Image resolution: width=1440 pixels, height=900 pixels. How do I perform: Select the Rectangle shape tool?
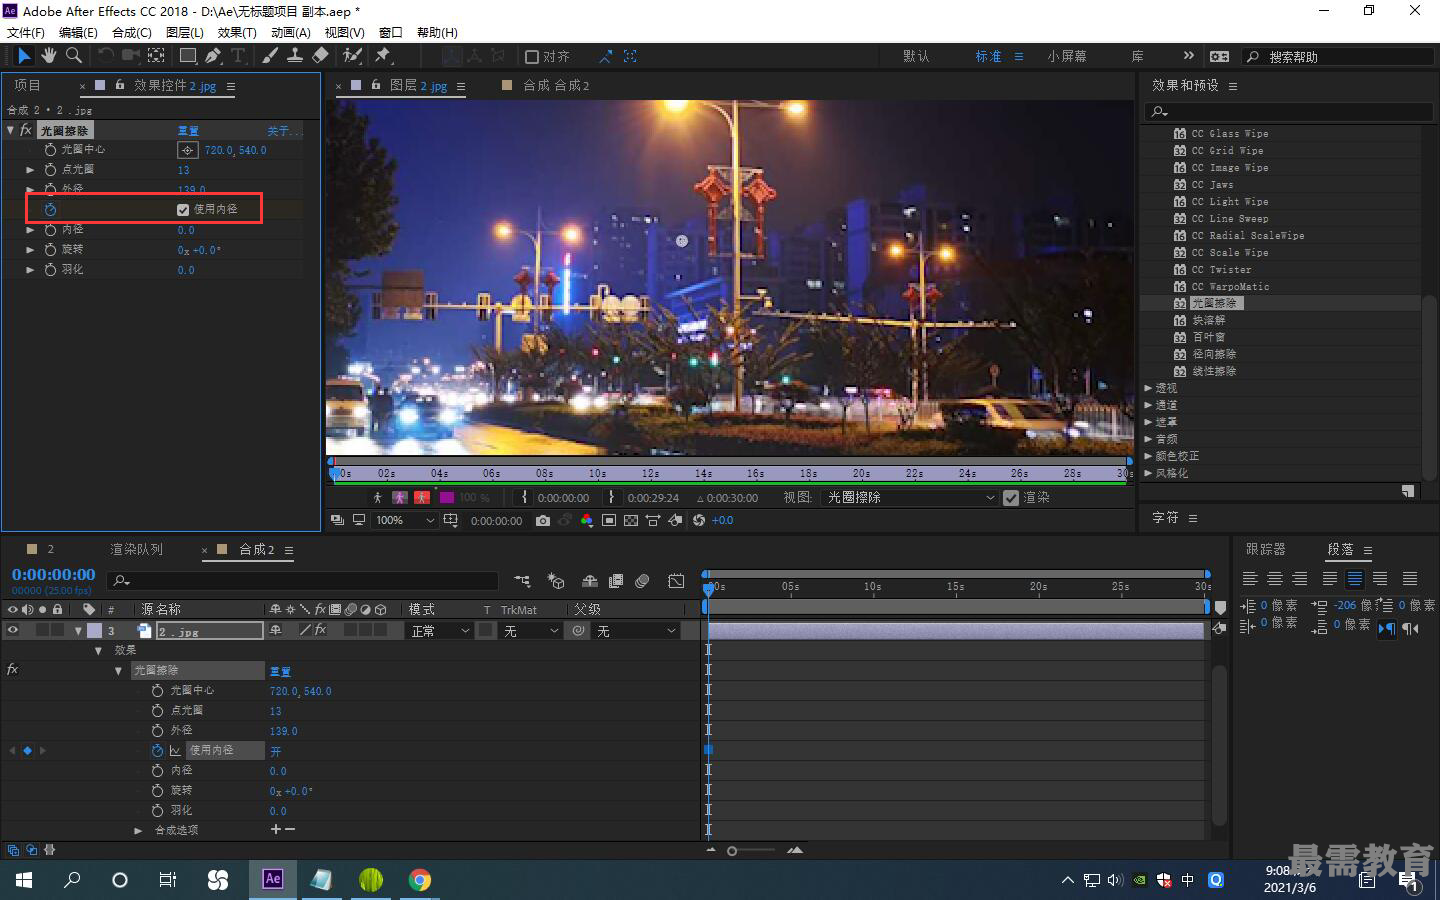187,56
